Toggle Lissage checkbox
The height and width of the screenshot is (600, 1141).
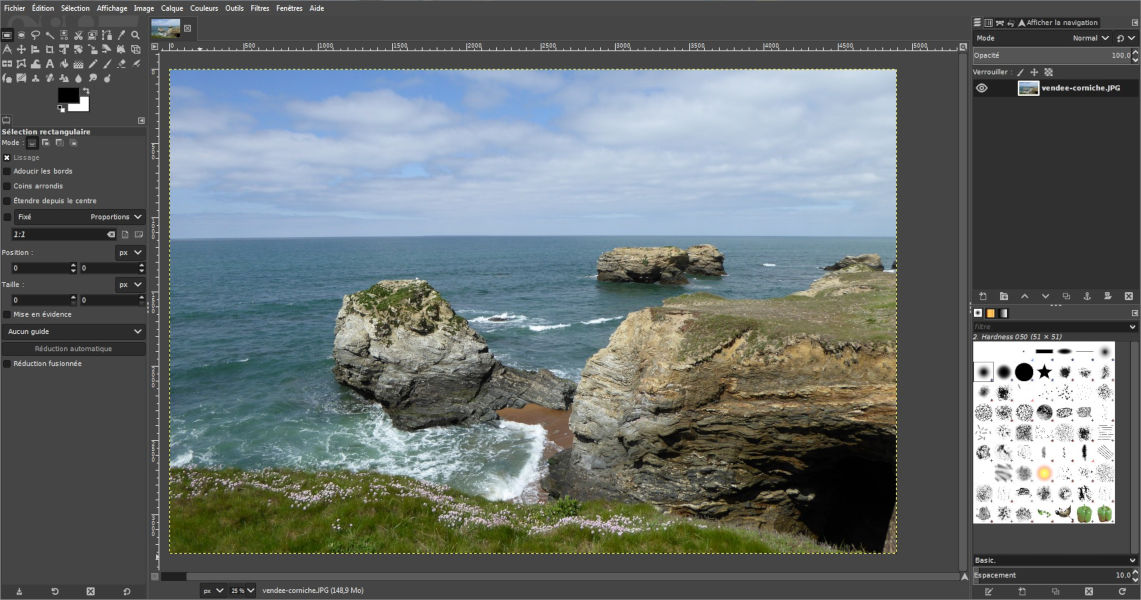point(7,157)
